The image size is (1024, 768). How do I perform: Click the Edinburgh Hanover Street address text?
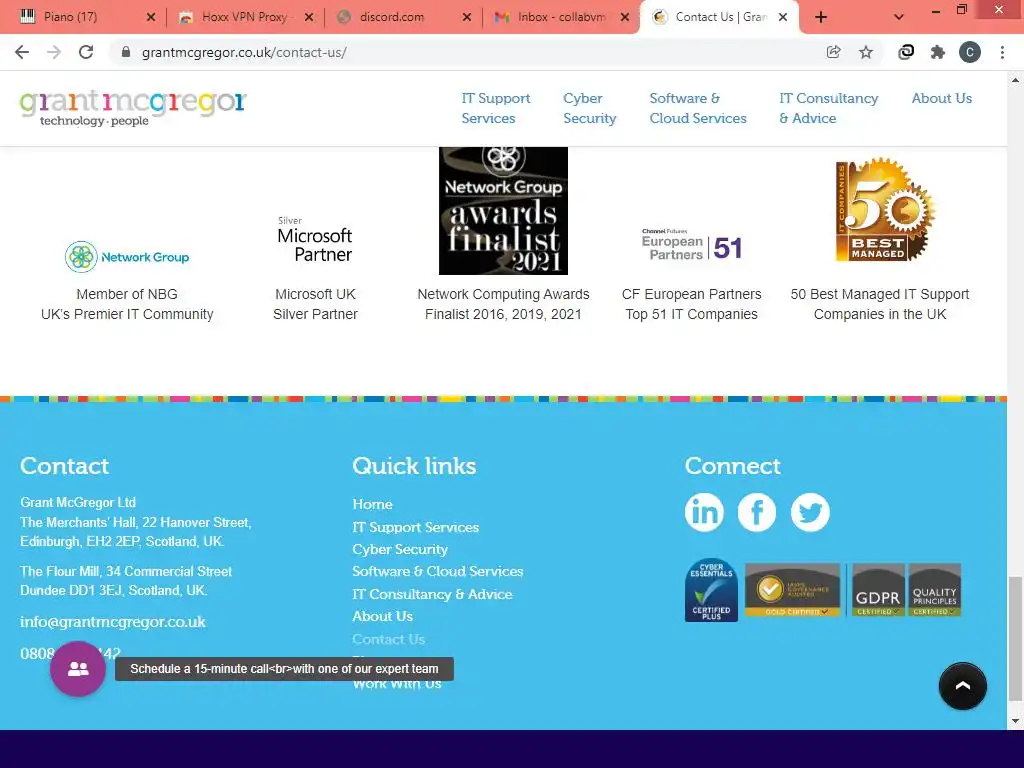tap(136, 532)
